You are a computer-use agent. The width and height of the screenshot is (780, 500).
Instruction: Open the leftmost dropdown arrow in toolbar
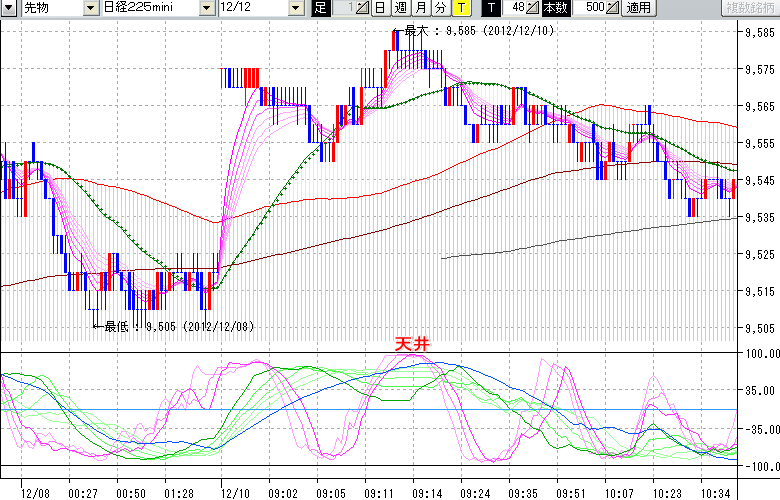click(9, 8)
